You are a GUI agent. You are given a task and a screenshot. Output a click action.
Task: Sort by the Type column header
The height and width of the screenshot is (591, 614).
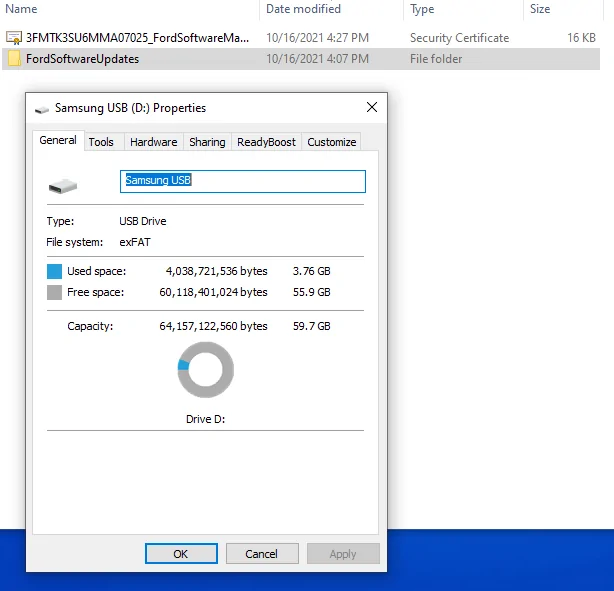(x=422, y=9)
